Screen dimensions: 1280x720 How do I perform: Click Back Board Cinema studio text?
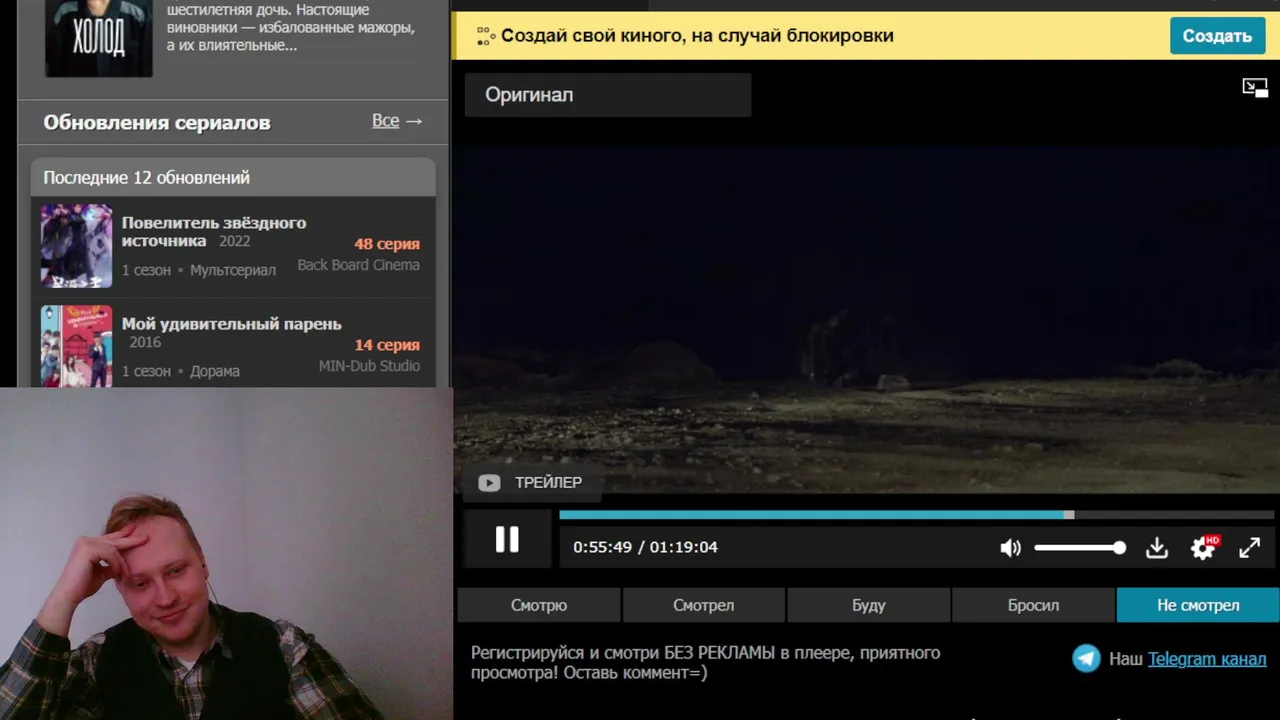tap(358, 265)
